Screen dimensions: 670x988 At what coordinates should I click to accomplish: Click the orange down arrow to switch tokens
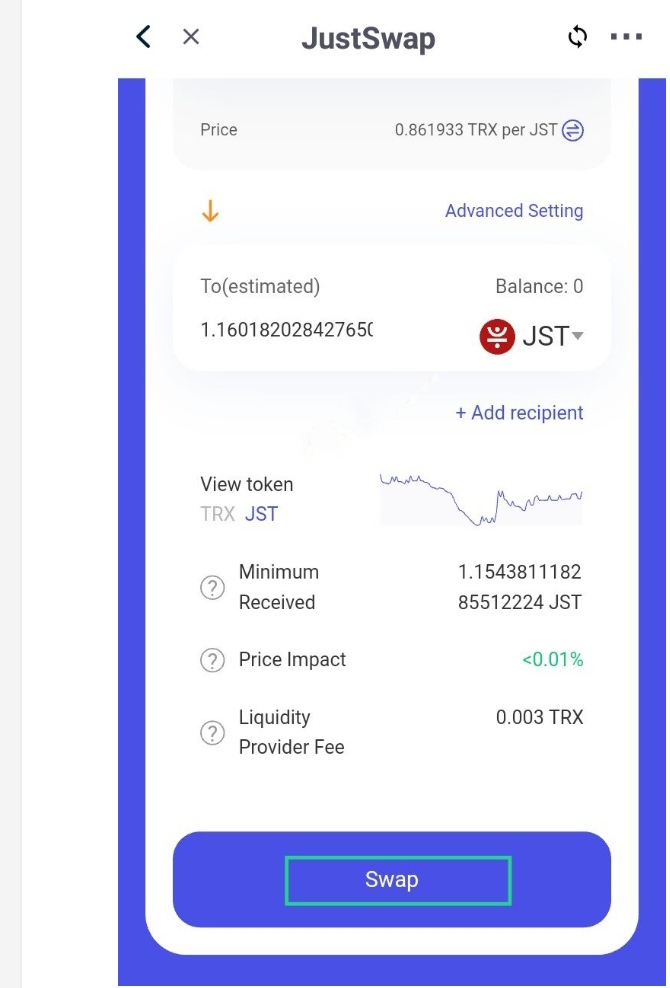[x=210, y=212]
